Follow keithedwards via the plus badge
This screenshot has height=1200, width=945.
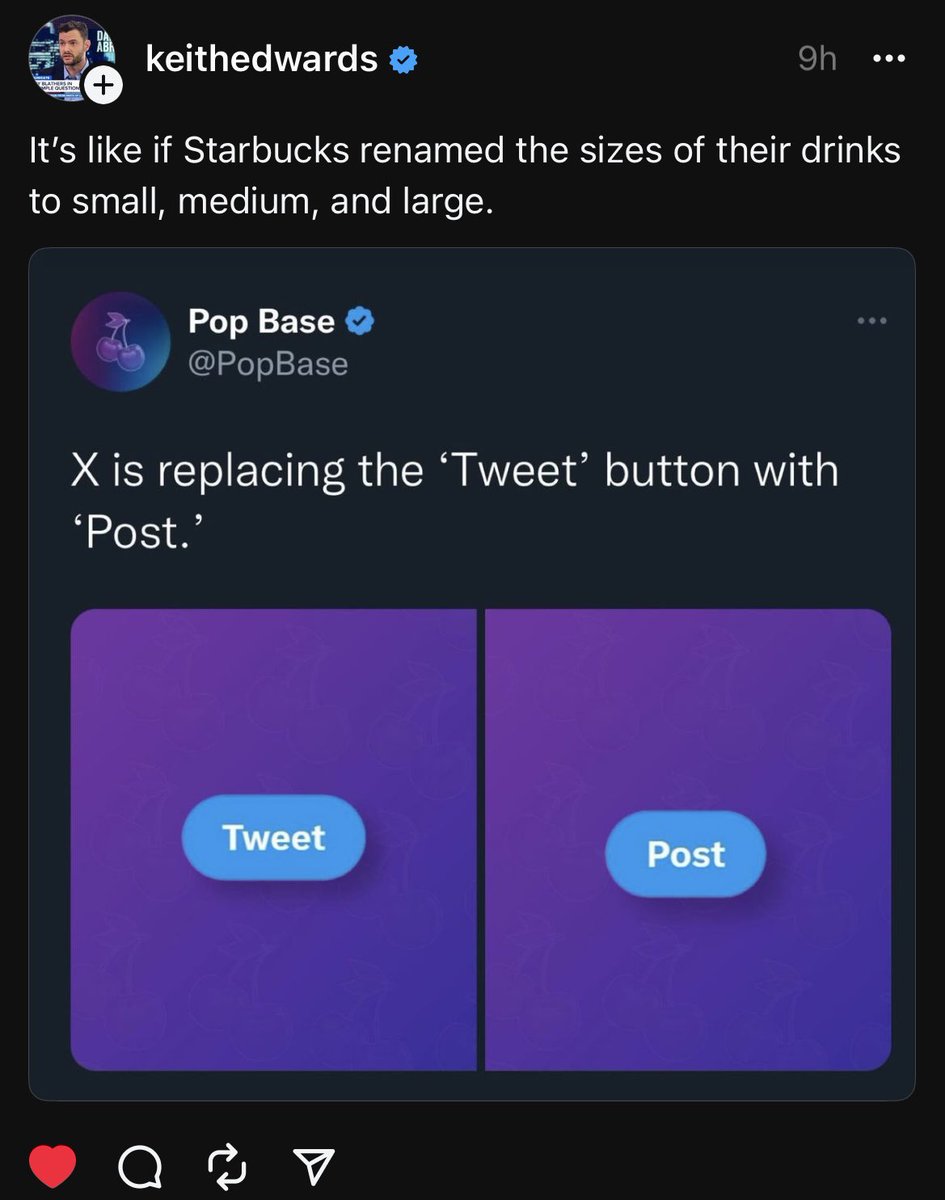(101, 88)
